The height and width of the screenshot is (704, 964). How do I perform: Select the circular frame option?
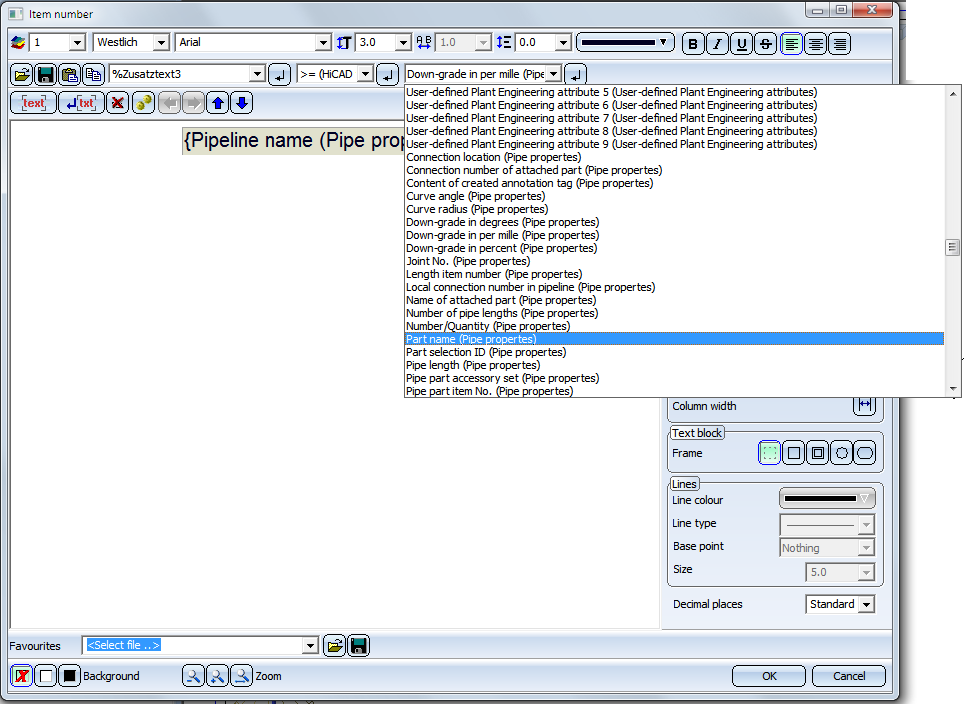842,454
